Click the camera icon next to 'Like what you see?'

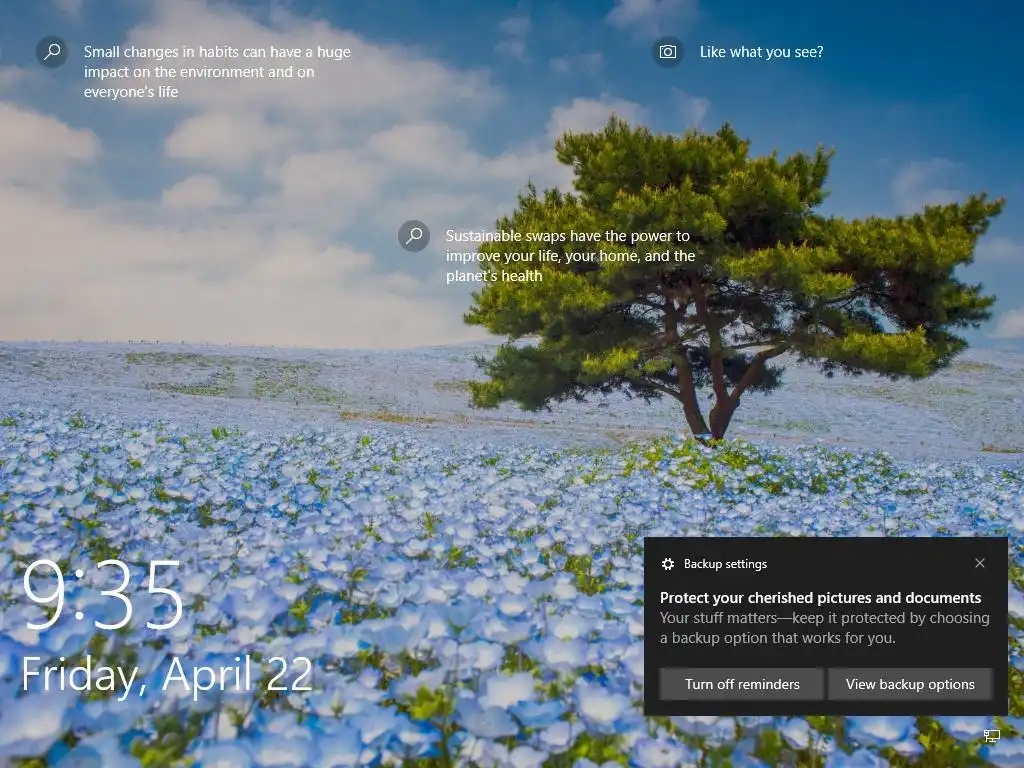tap(667, 52)
